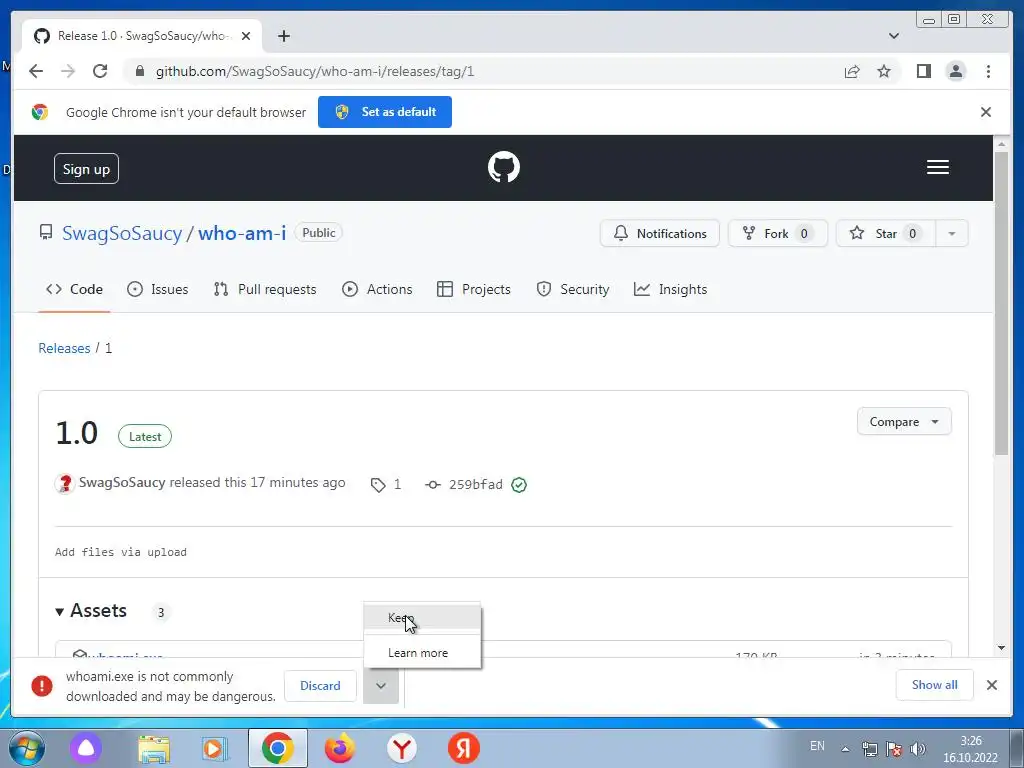Image resolution: width=1024 pixels, height=768 pixels.
Task: Toggle the download options chevron next to Discard
Action: point(381,686)
